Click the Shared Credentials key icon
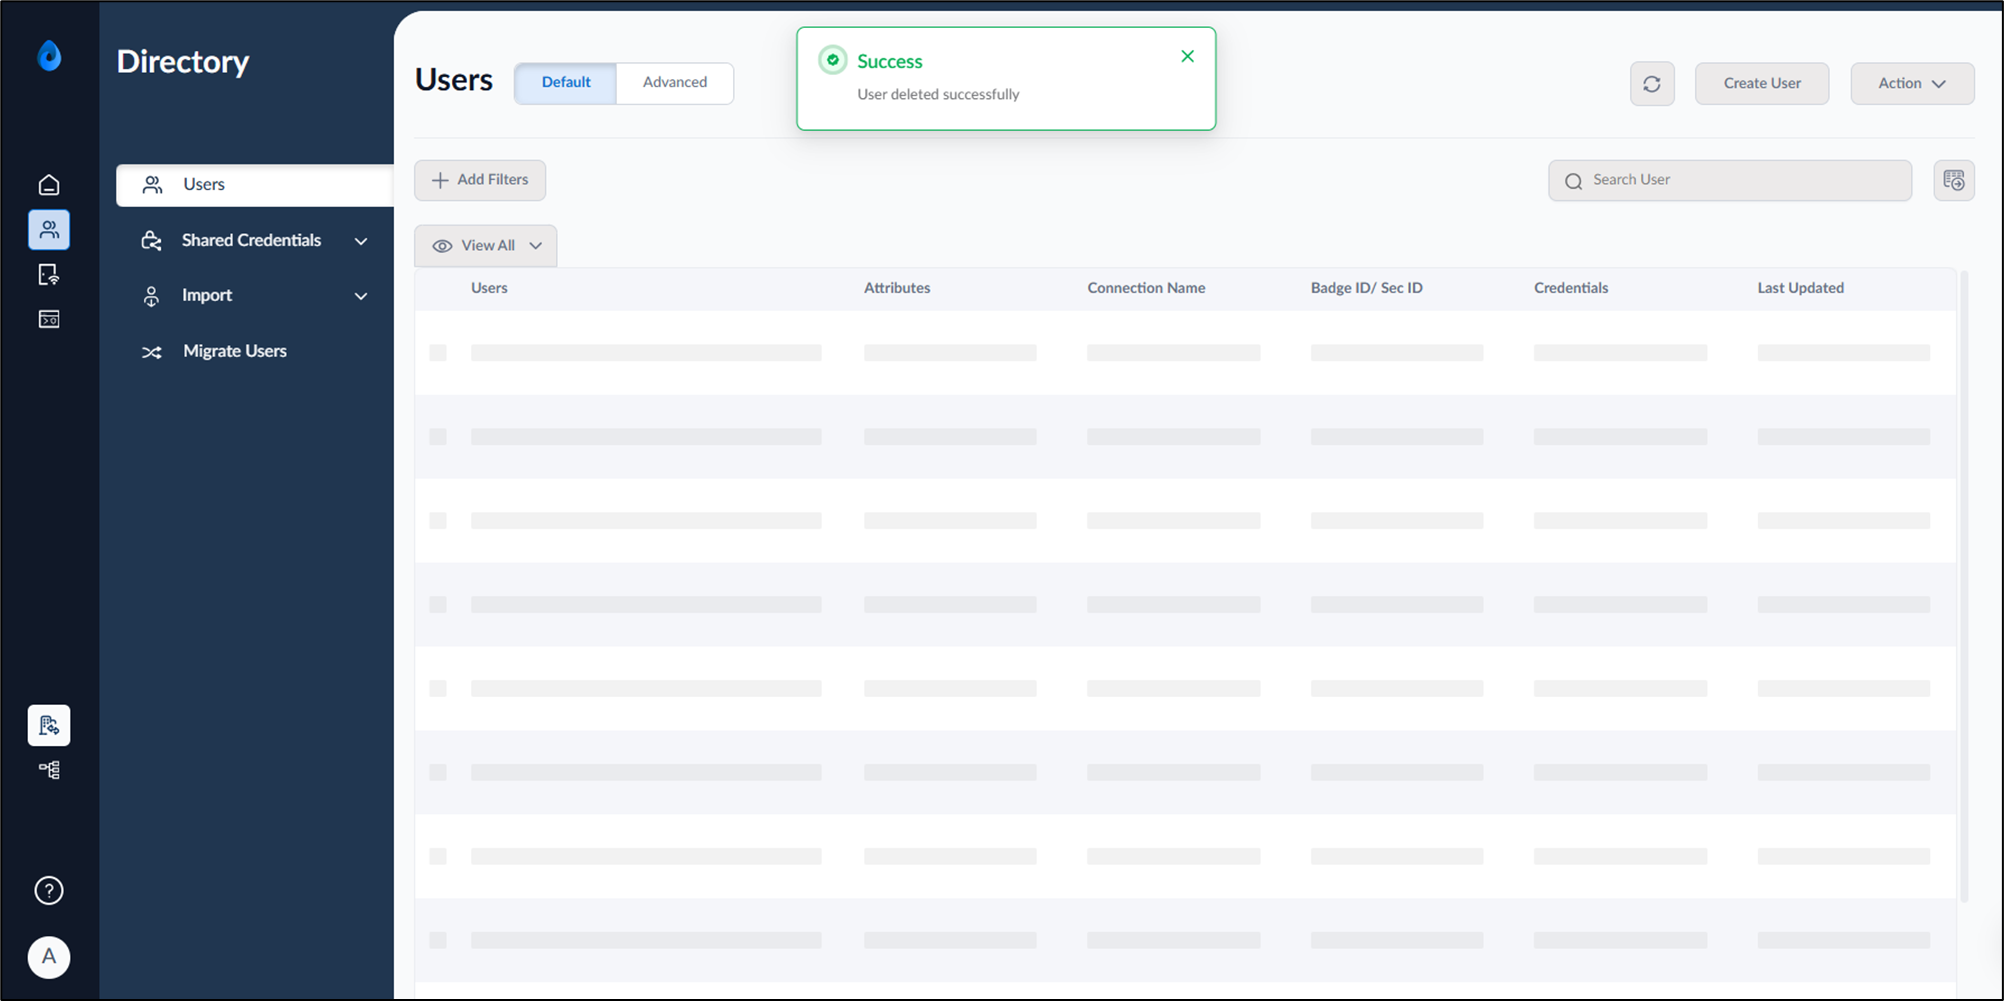Image resolution: width=2004 pixels, height=1001 pixels. pyautogui.click(x=151, y=241)
